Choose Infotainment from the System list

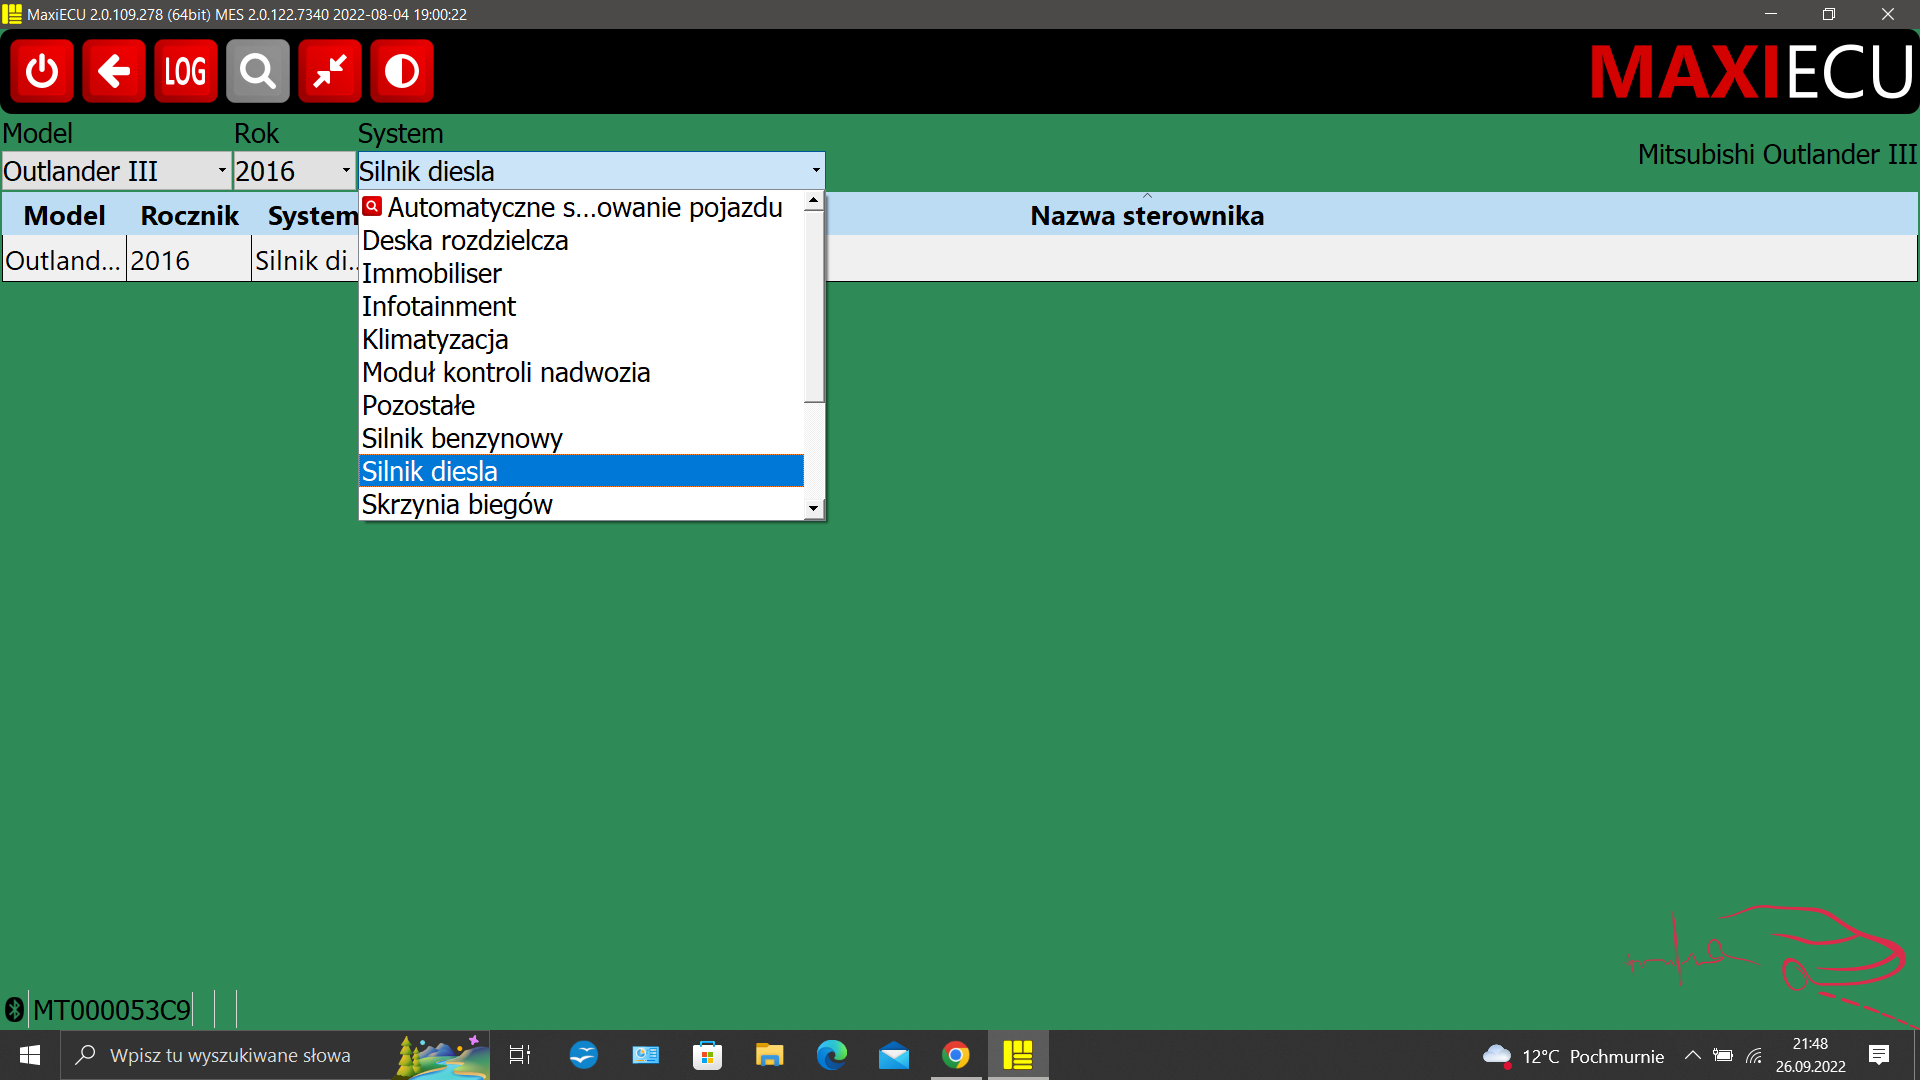(x=581, y=306)
